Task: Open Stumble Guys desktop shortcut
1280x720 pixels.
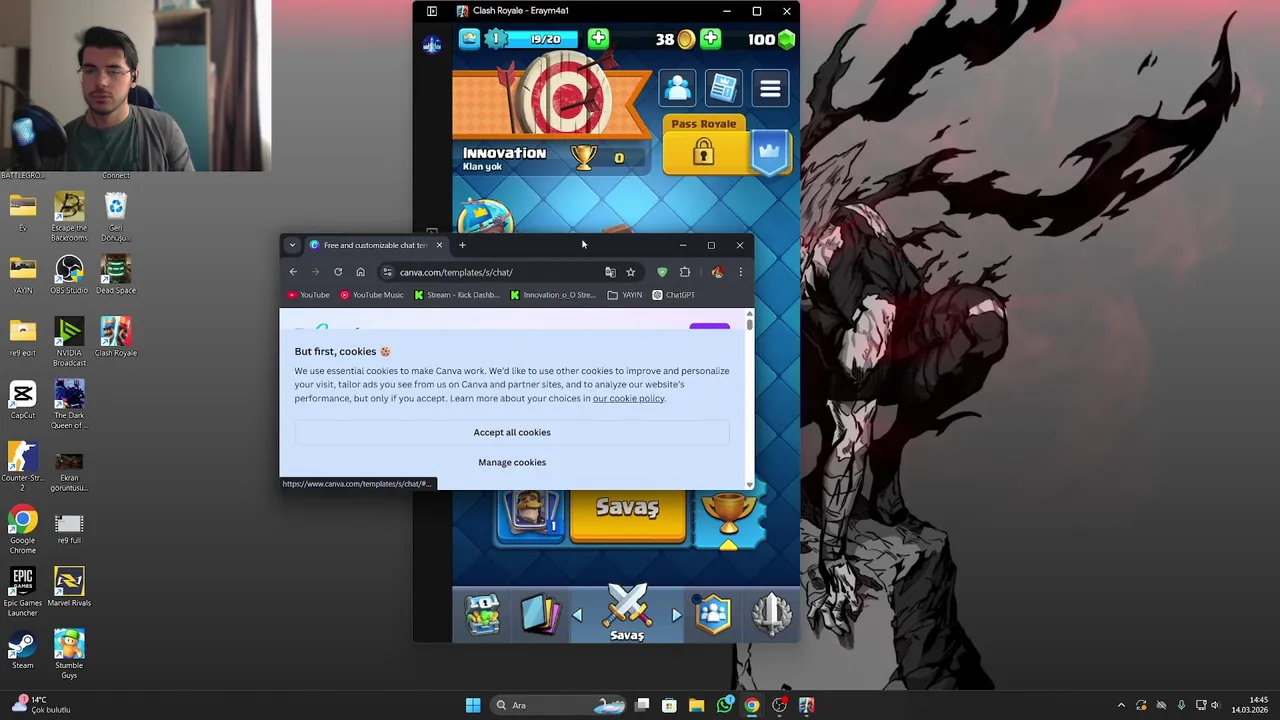Action: click(x=69, y=654)
